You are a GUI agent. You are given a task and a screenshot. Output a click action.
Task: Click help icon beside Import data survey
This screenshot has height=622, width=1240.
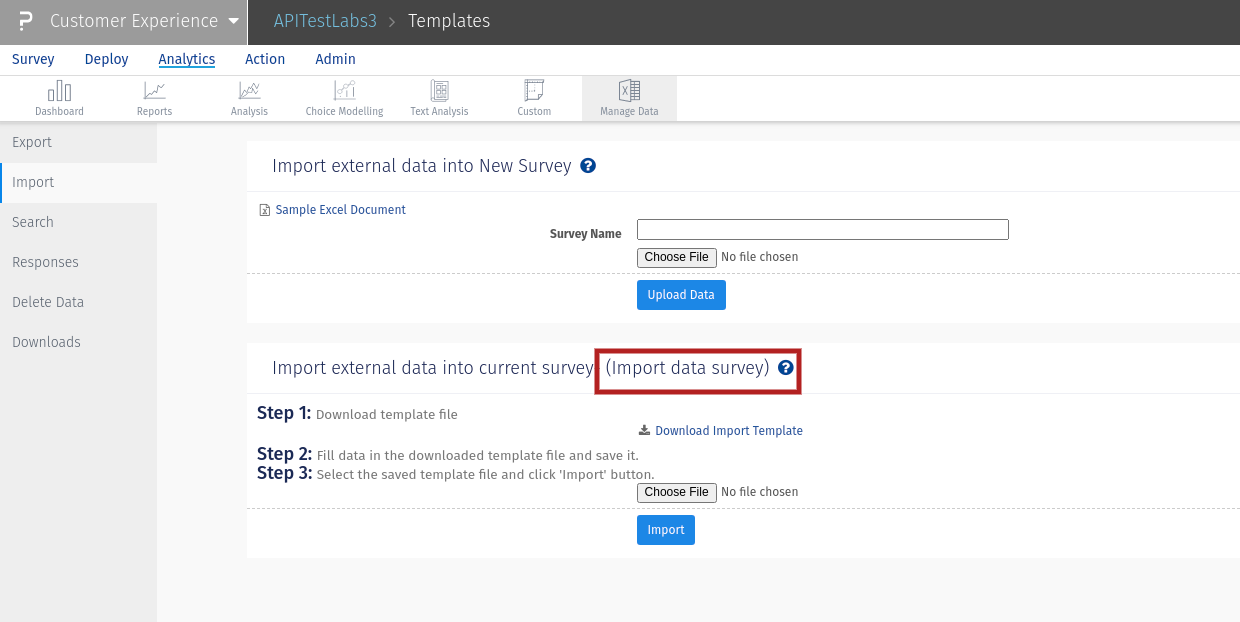tap(785, 368)
